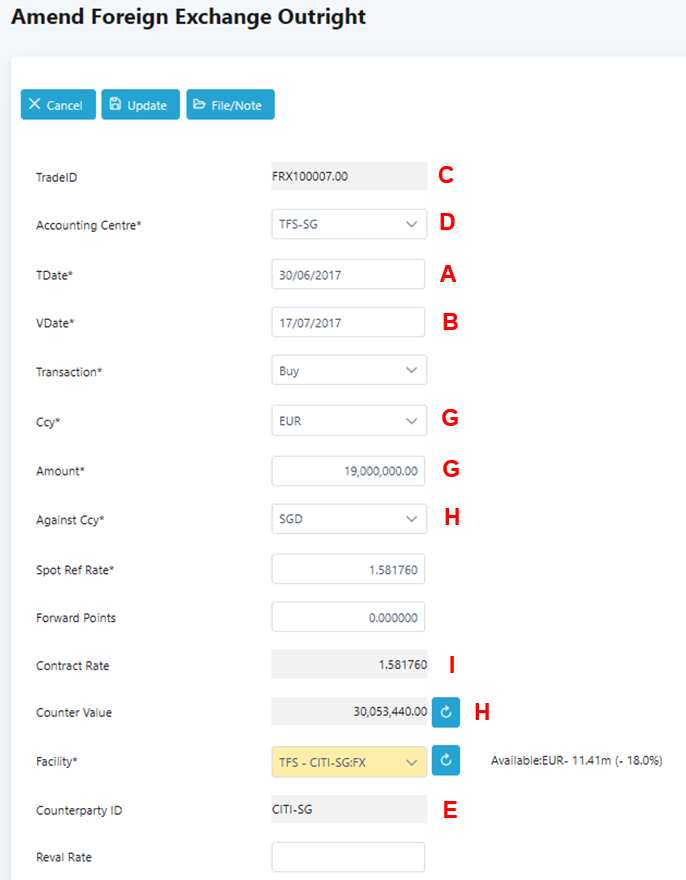Screen dimensions: 686x880
Task: Open the Accounting Centre dropdown
Action: point(349,225)
